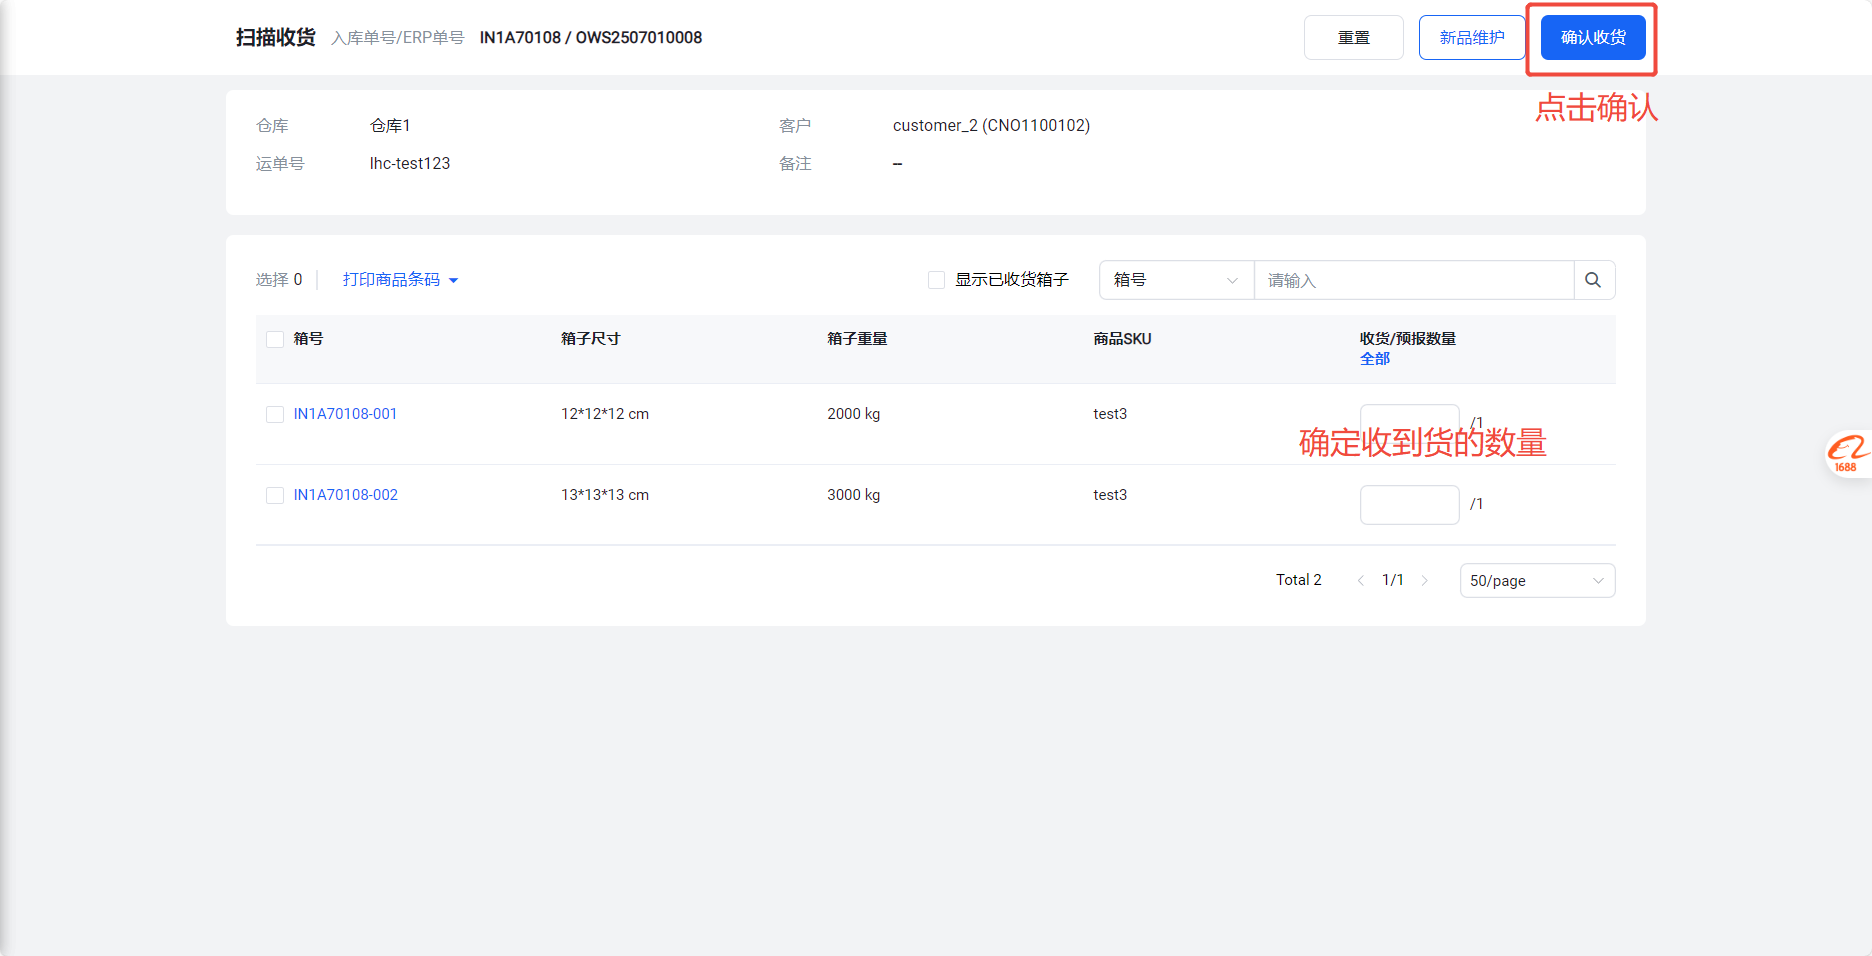
Task: Focus the 请输入 search input field
Action: coord(1414,280)
